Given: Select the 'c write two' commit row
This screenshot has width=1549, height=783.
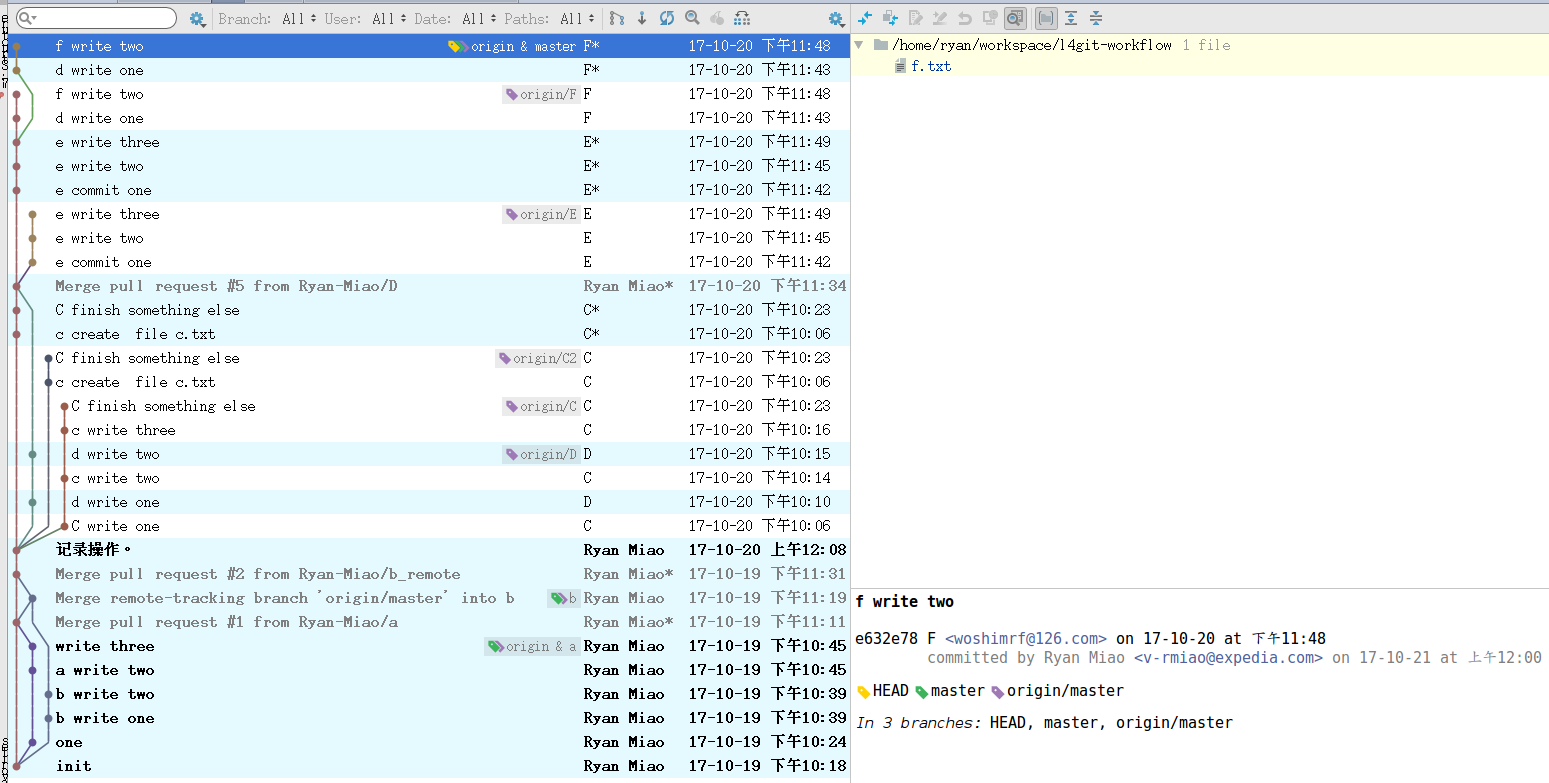Looking at the screenshot, I should 429,478.
